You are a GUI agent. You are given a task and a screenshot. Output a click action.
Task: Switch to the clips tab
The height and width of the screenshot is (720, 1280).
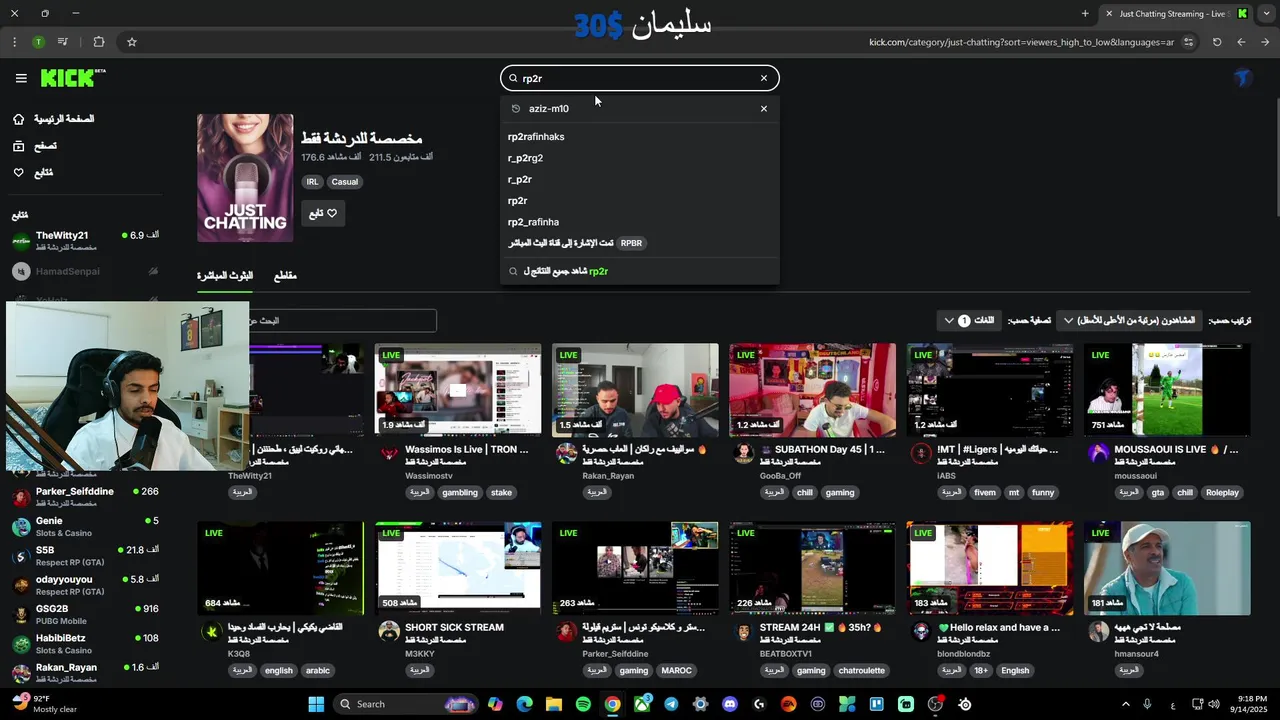pos(285,276)
